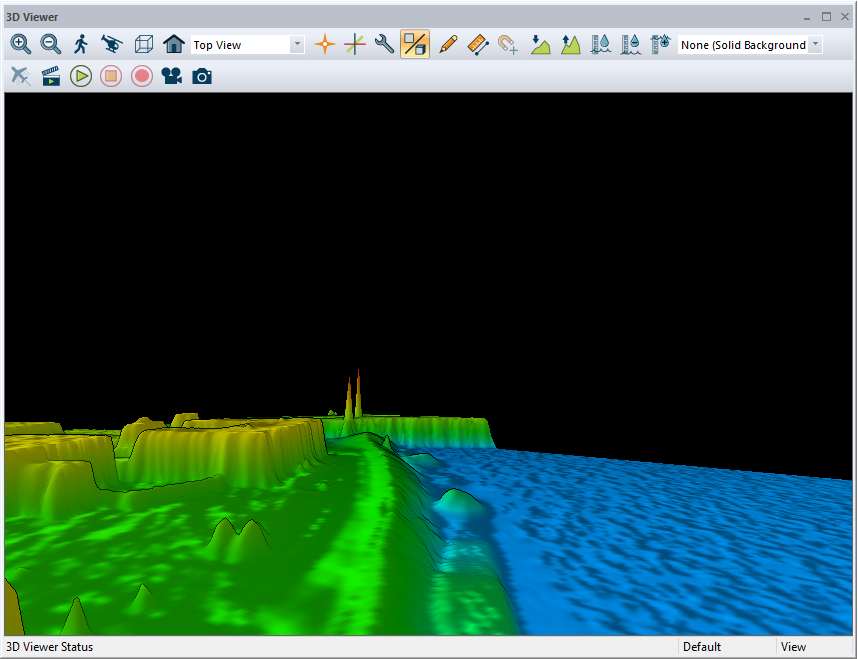The image size is (858, 659).
Task: Stop playback with the square stop button
Action: 111,76
